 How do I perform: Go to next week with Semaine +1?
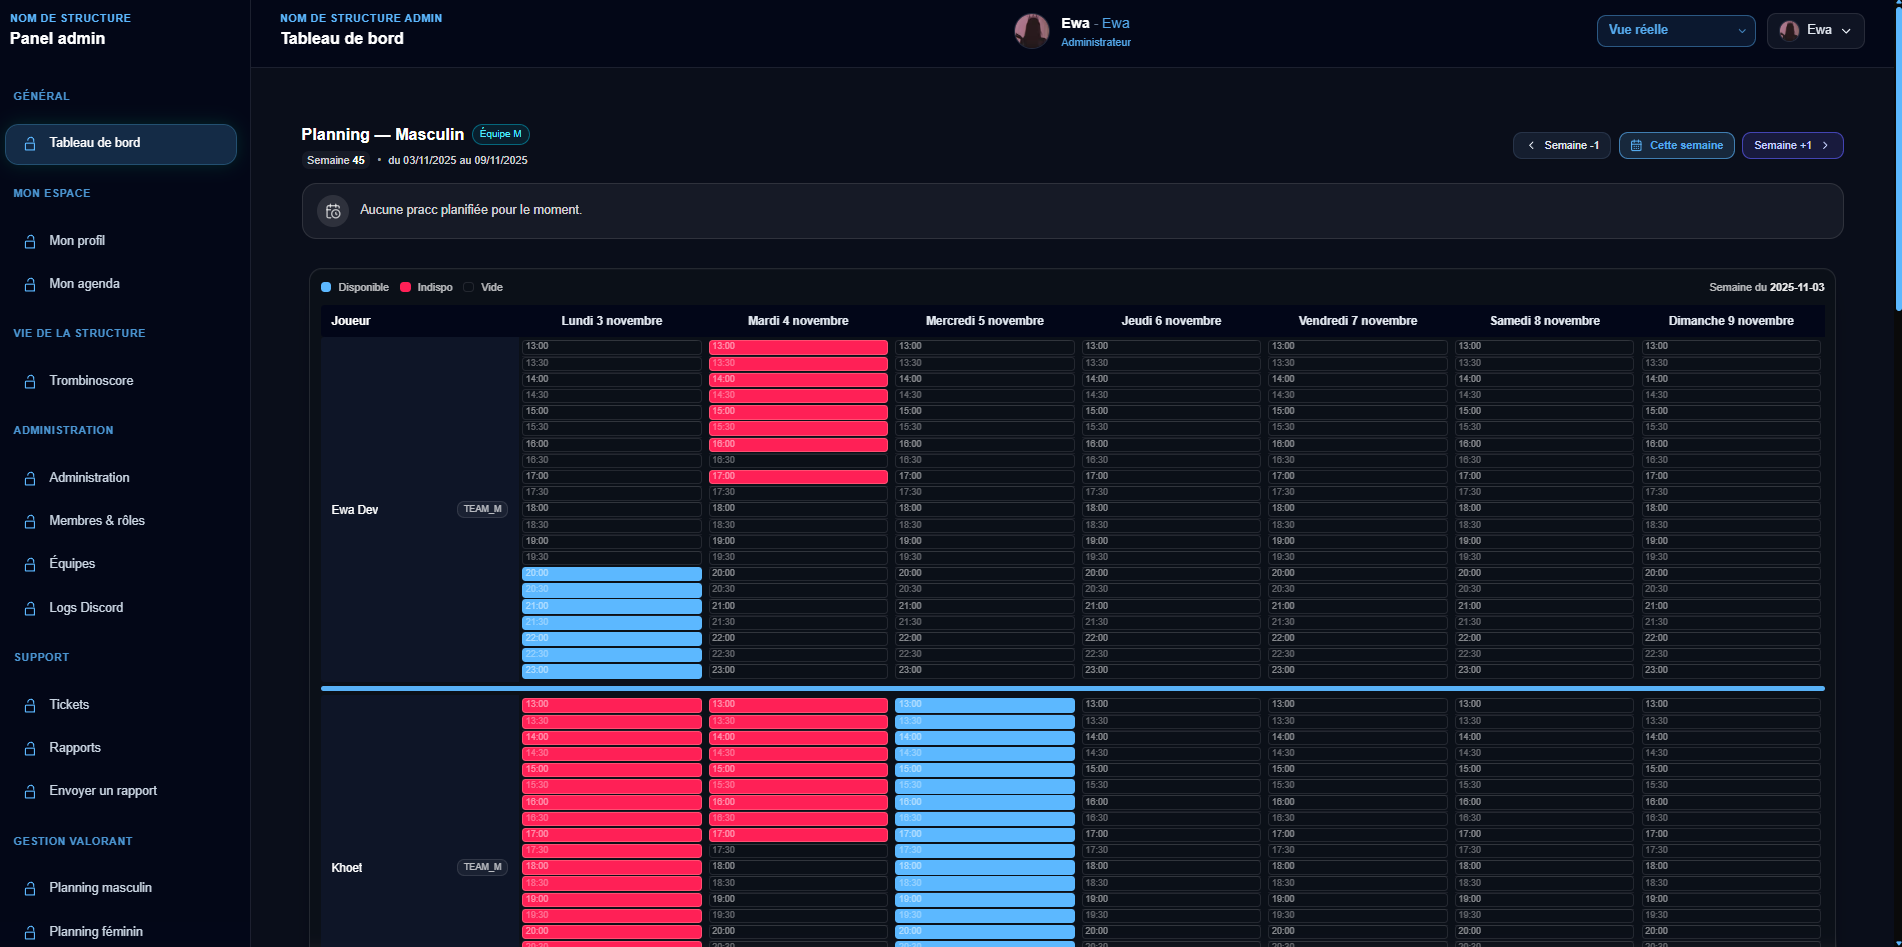pyautogui.click(x=1791, y=146)
